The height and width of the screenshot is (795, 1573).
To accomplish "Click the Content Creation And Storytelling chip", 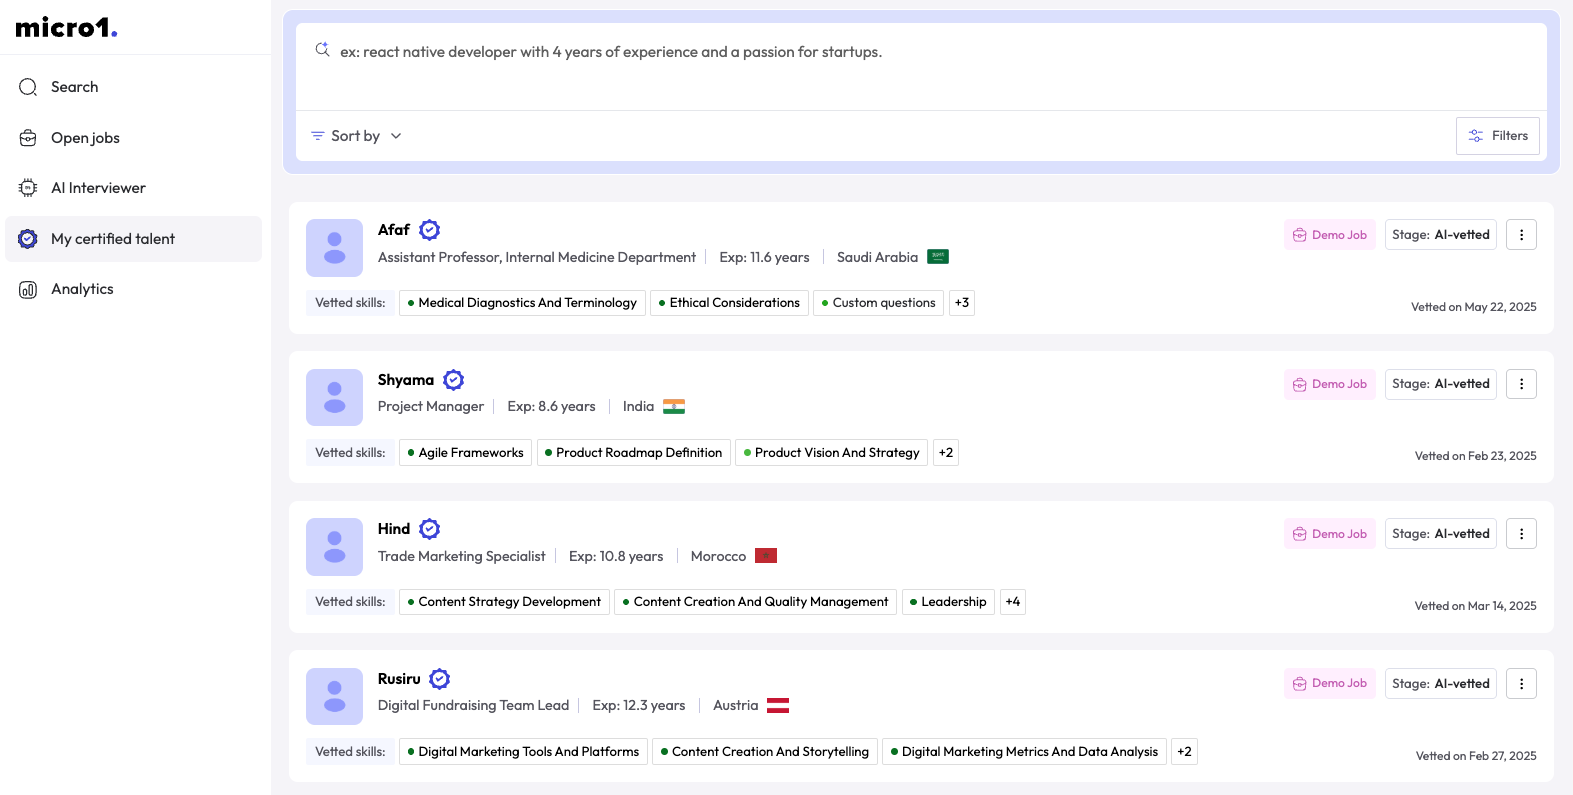I will coord(765,752).
